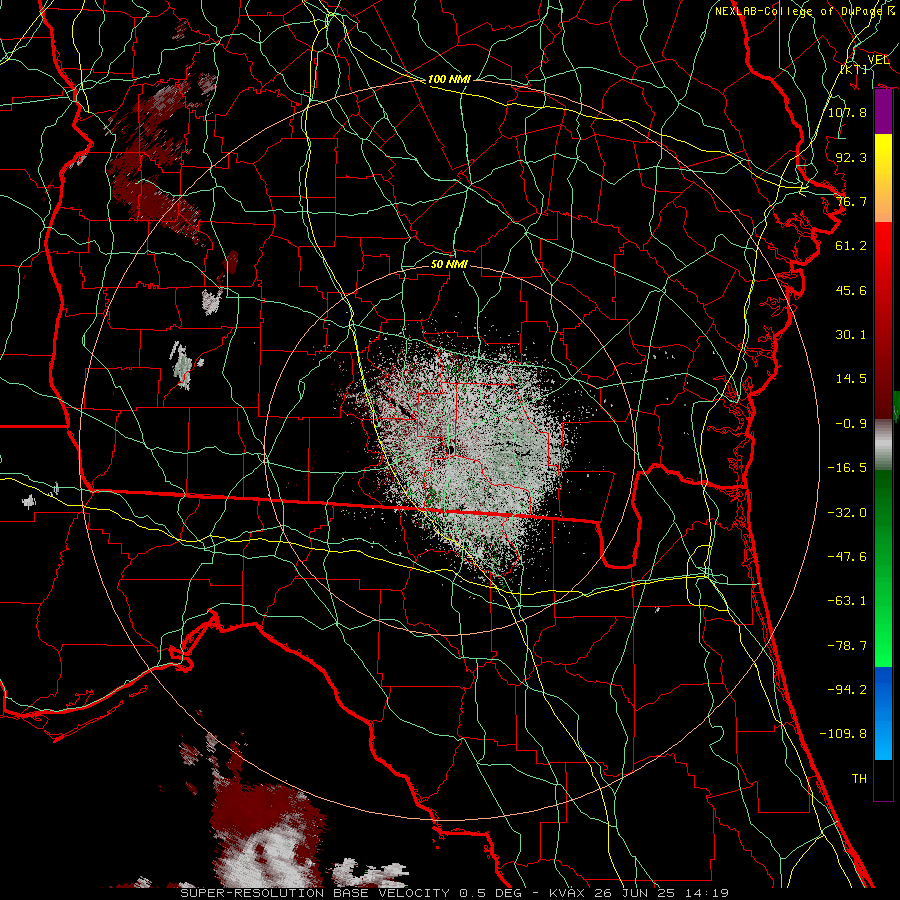Click the 61.2 scale value
The image size is (900, 900).
tap(851, 246)
